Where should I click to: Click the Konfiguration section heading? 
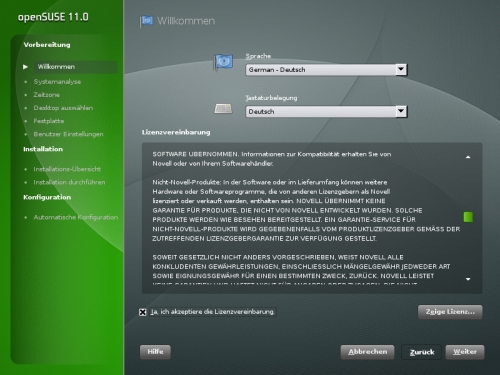47,197
